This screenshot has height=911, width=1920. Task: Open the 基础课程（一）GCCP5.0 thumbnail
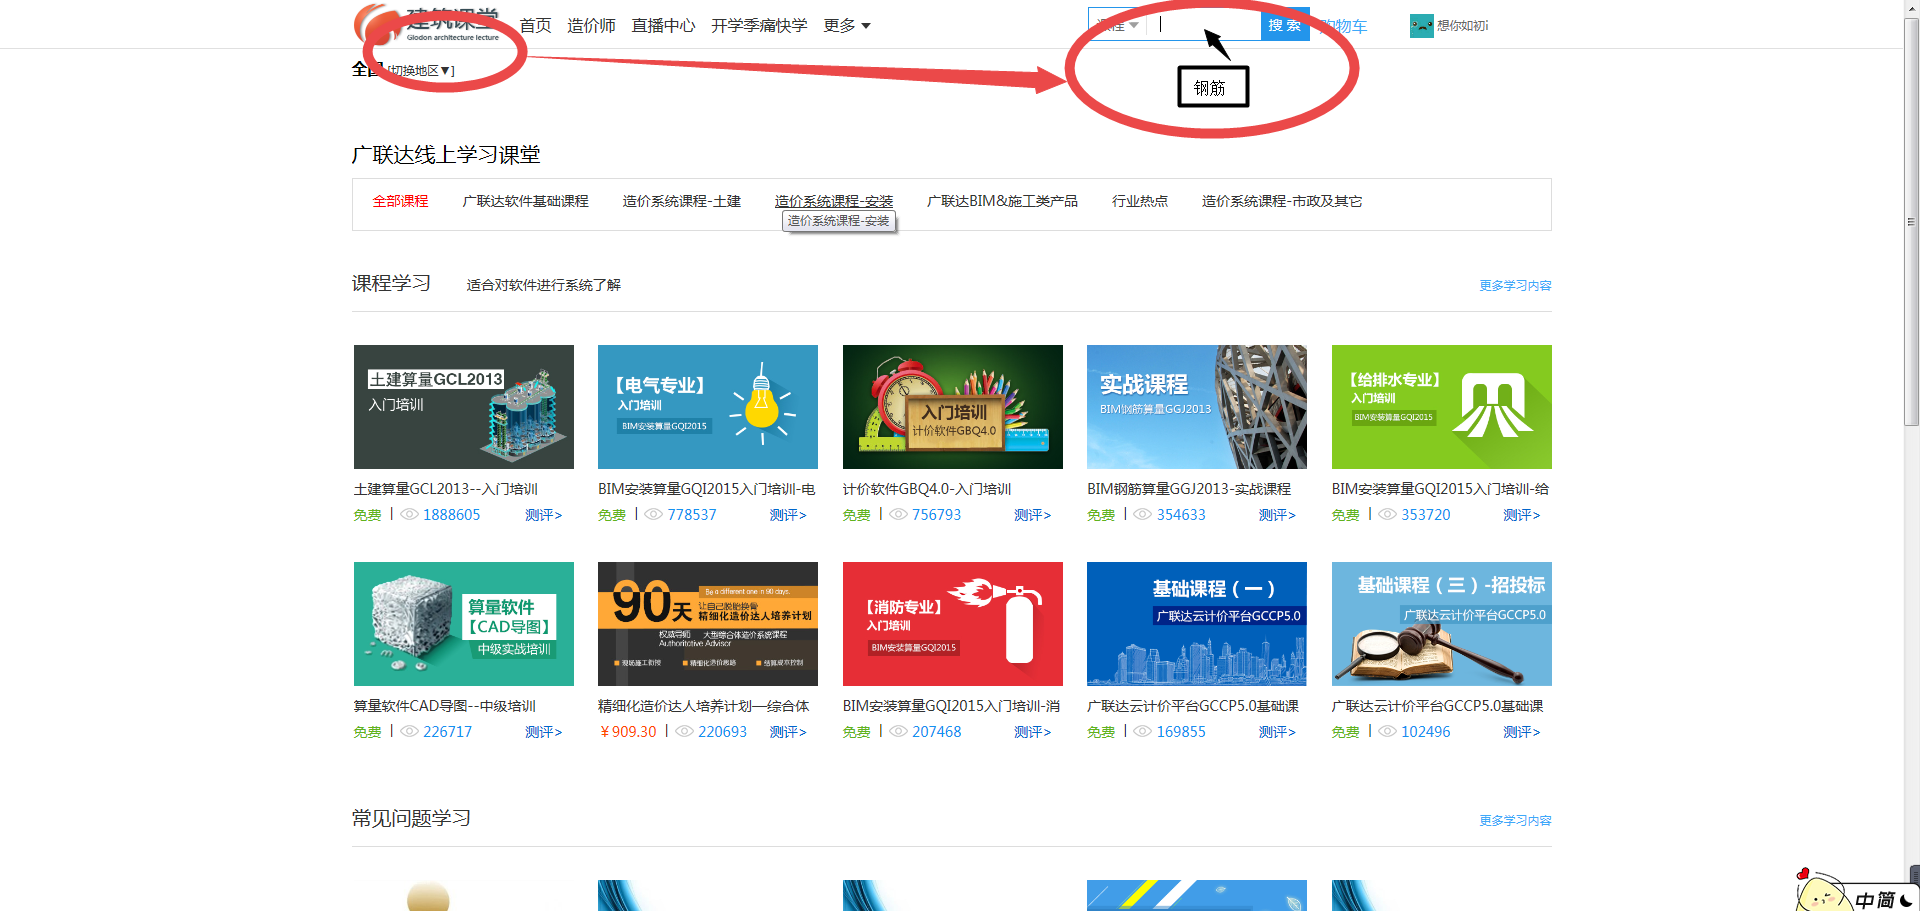1197,624
